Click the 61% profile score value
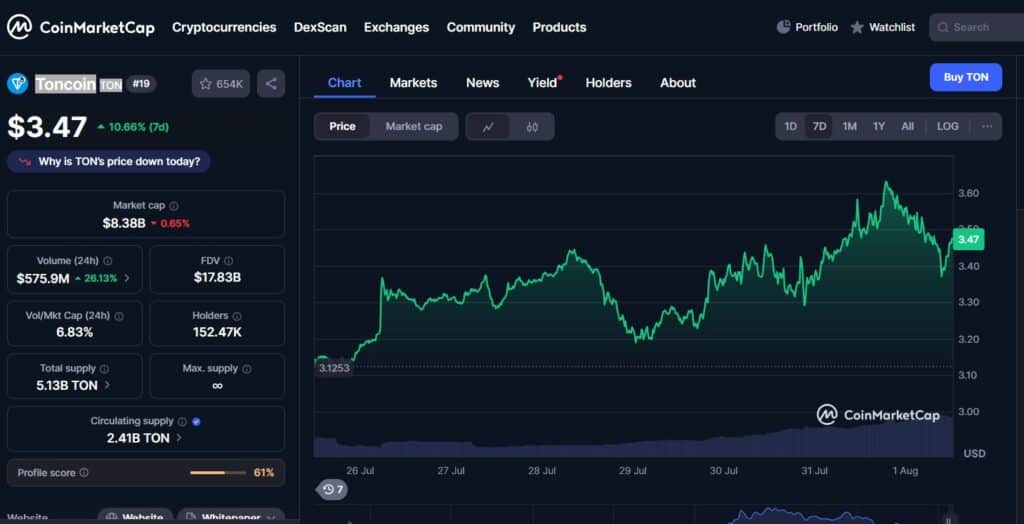 (x=264, y=472)
